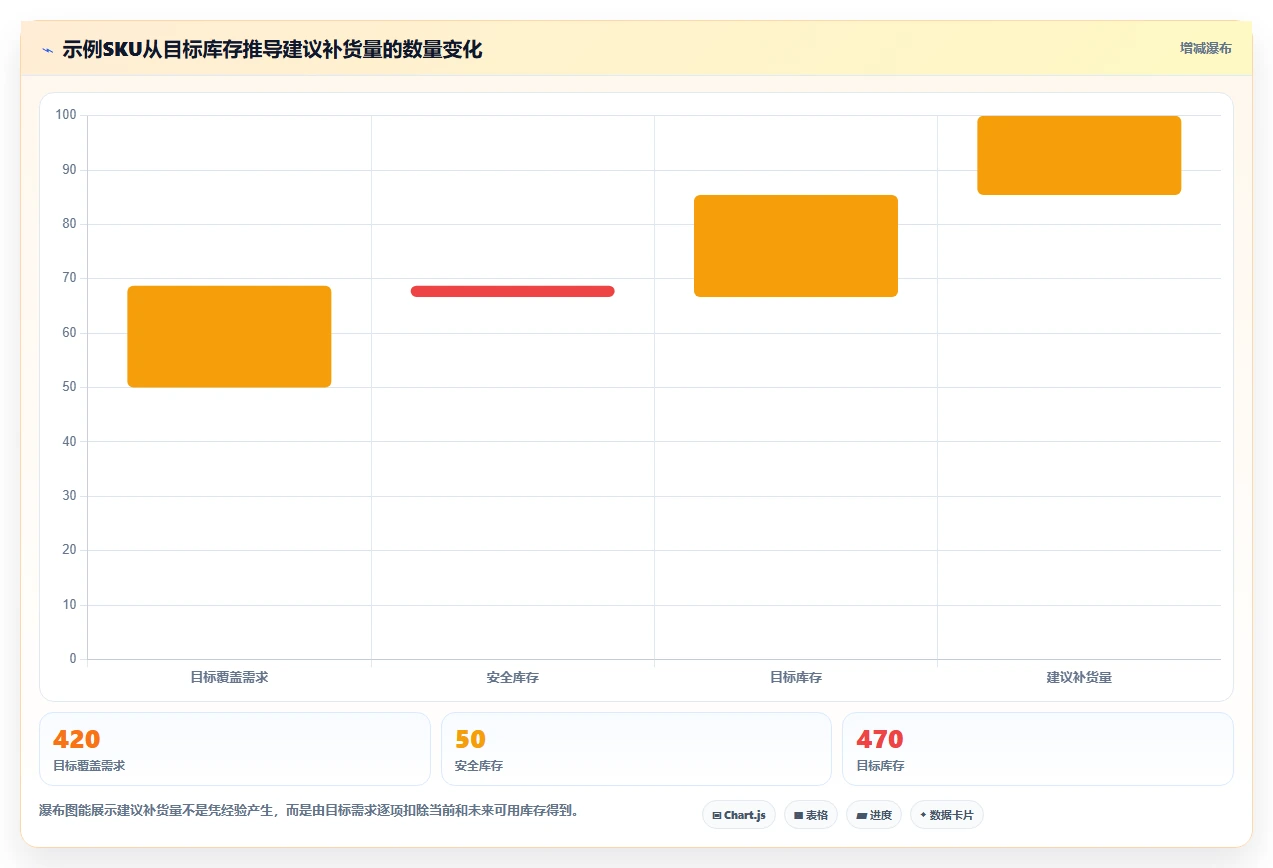Screen dimensions: 1273x868
Task: Select the 表格 tag chip
Action: [810, 815]
